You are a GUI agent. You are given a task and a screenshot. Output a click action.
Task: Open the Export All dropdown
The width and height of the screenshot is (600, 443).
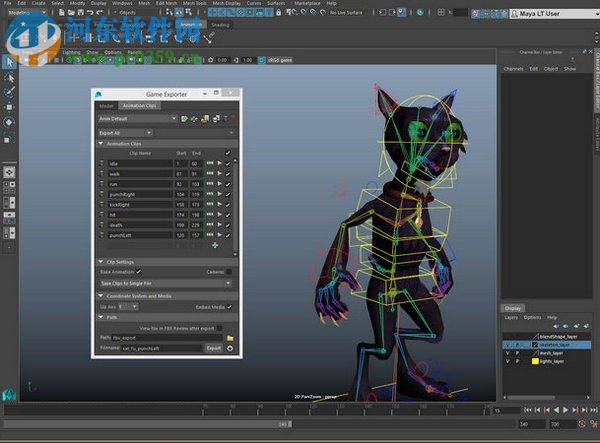[x=125, y=133]
